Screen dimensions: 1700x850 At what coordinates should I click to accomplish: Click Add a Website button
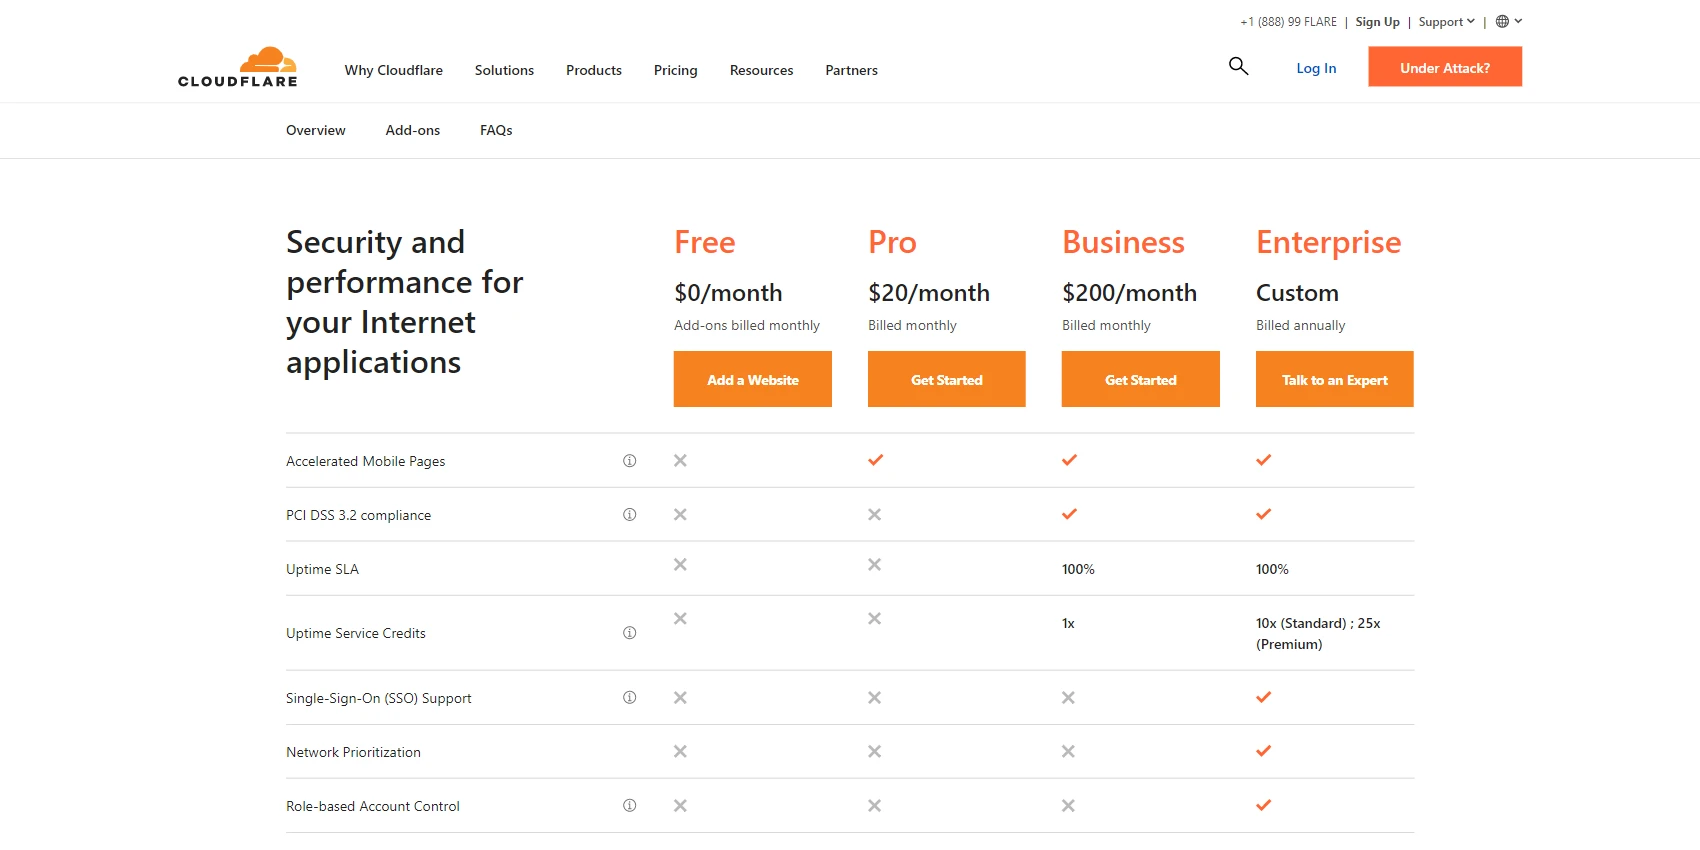pyautogui.click(x=753, y=379)
